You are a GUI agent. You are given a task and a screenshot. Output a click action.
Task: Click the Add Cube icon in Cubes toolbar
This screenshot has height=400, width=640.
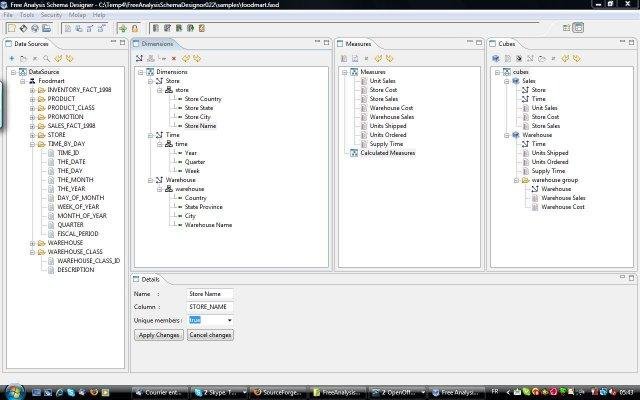(496, 59)
